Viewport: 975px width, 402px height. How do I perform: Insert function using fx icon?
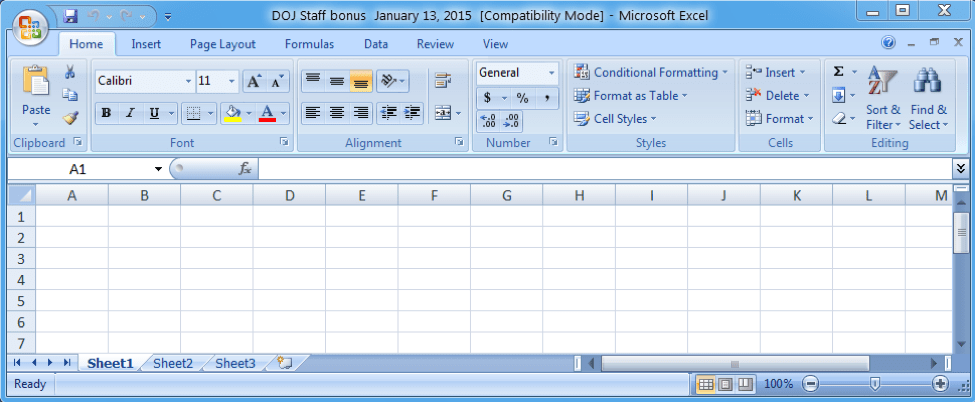[245, 169]
